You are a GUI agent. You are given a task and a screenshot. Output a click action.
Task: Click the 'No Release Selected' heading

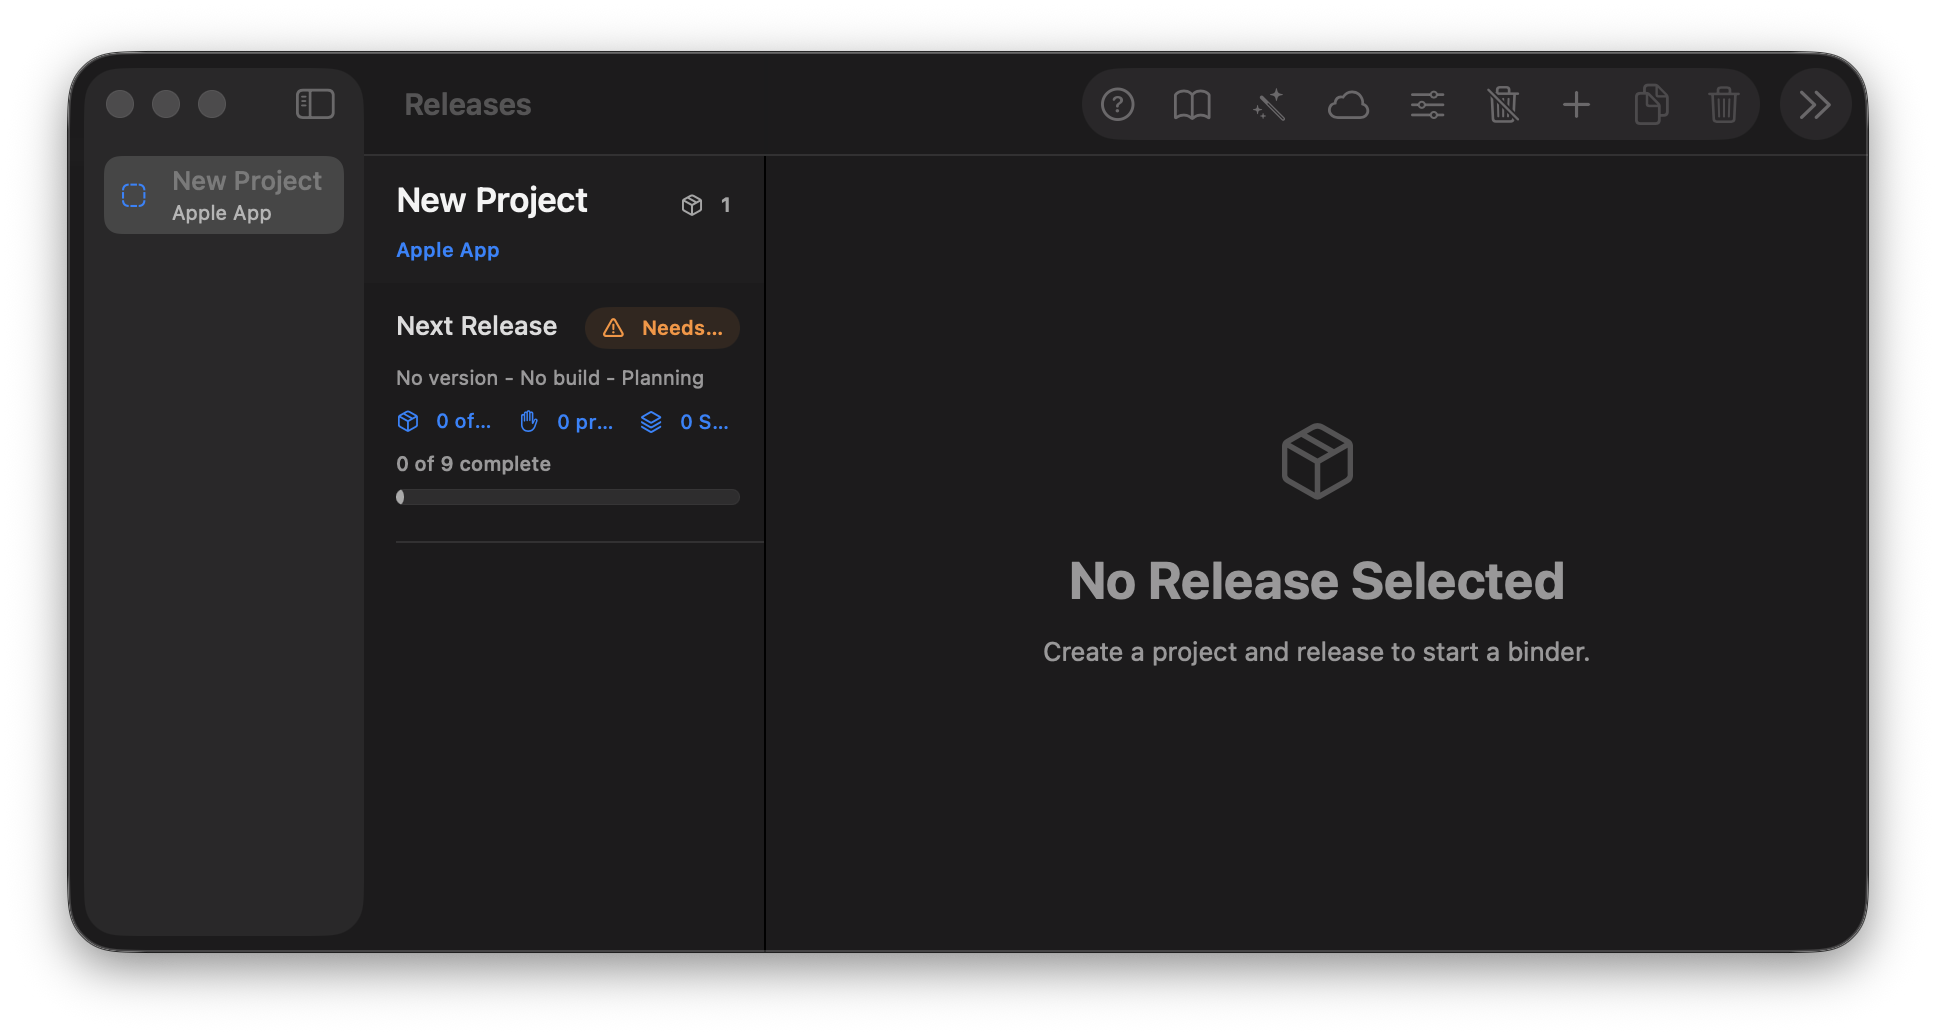coord(1317,581)
